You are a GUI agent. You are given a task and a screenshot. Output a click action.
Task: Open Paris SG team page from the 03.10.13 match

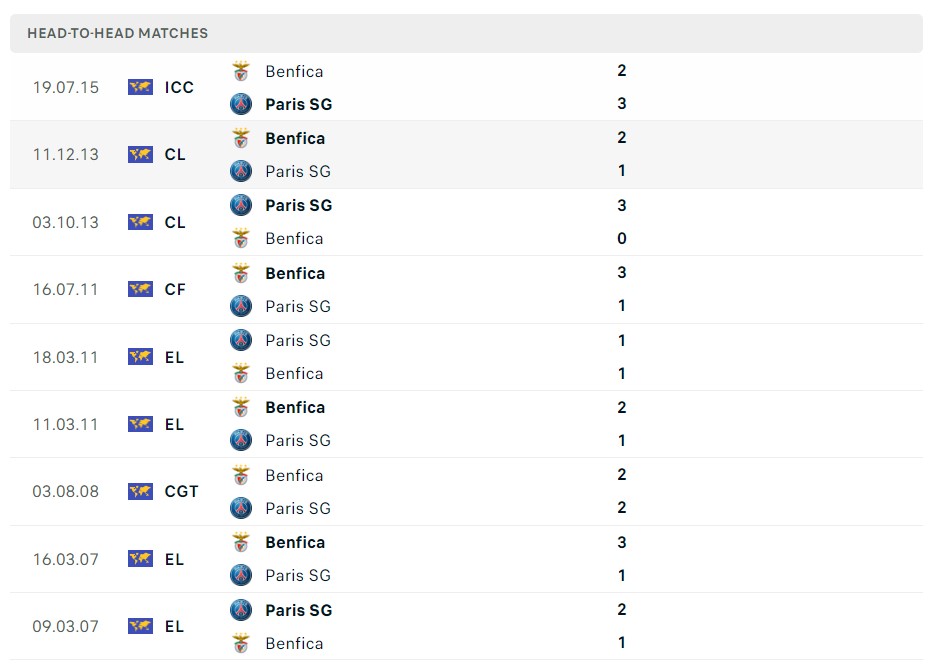(297, 205)
